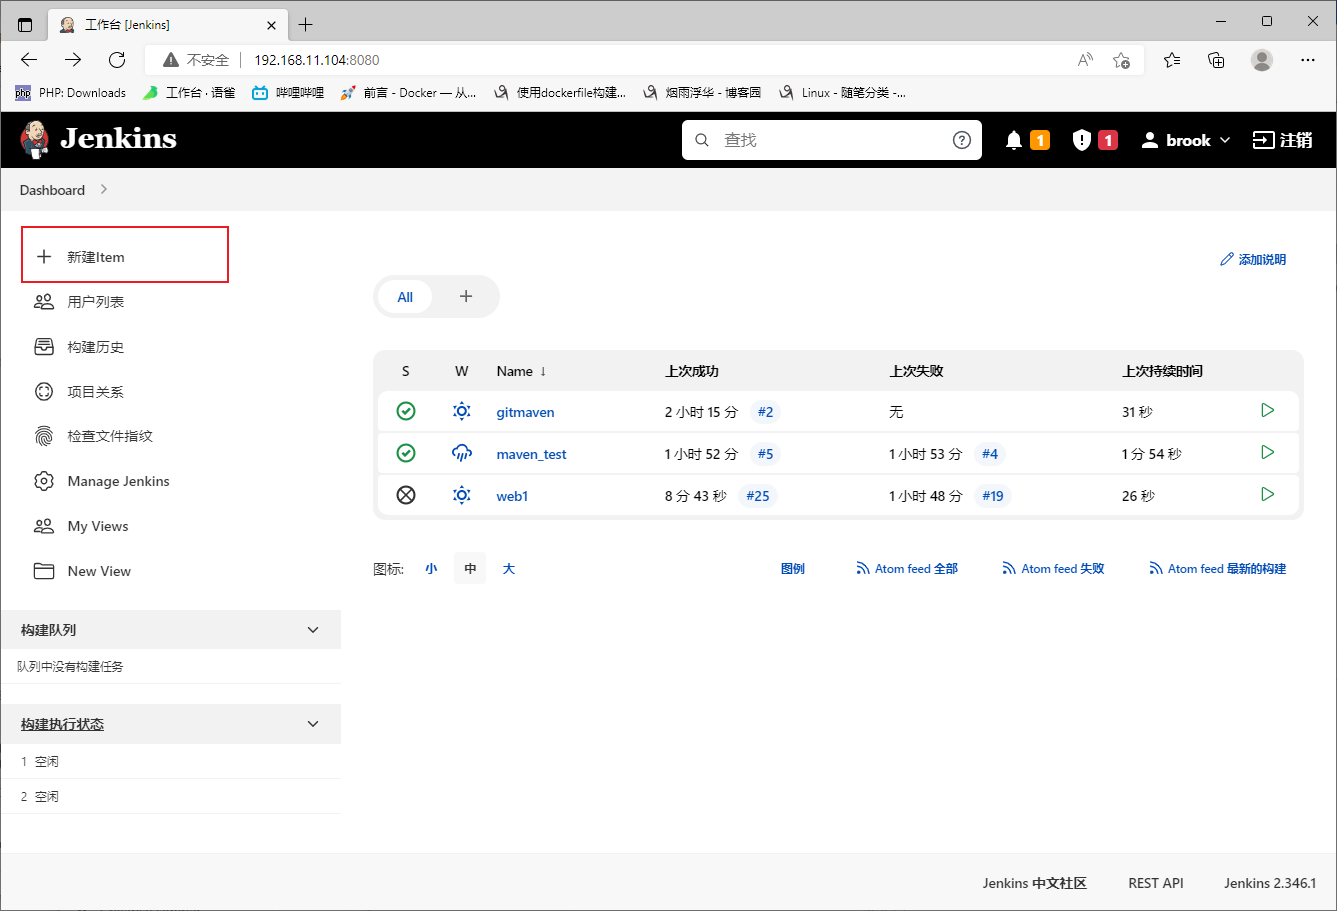
Task: Open the gitmaven job link
Action: [525, 412]
